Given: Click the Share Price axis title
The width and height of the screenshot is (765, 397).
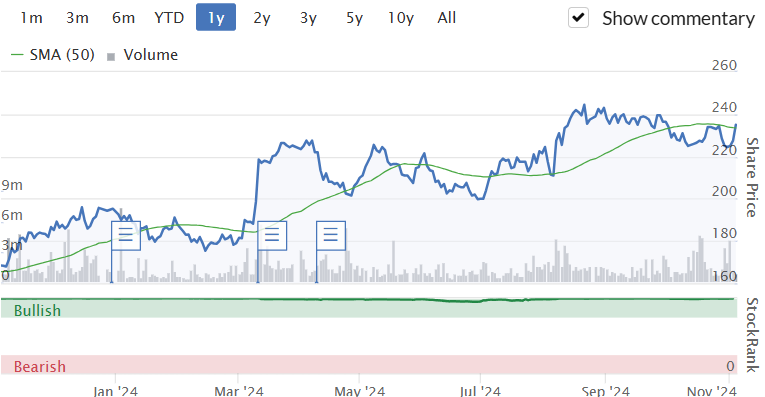Looking at the screenshot, I should pos(752,177).
